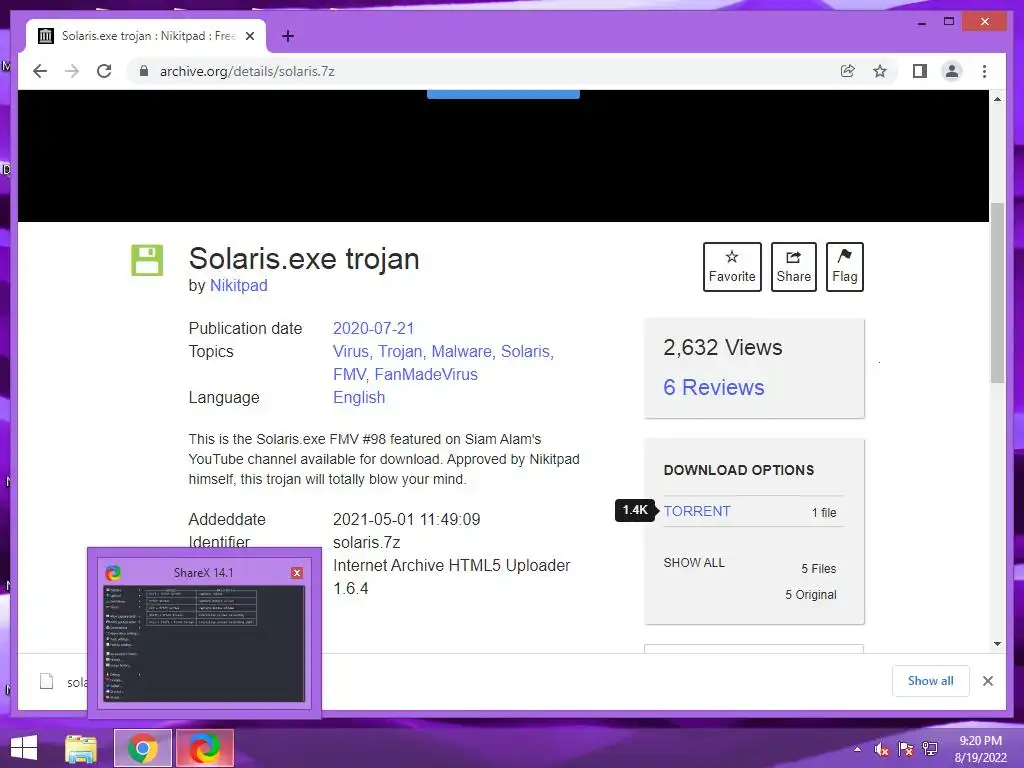Go back with the browser back arrow
The width and height of the screenshot is (1024, 768).
[40, 71]
